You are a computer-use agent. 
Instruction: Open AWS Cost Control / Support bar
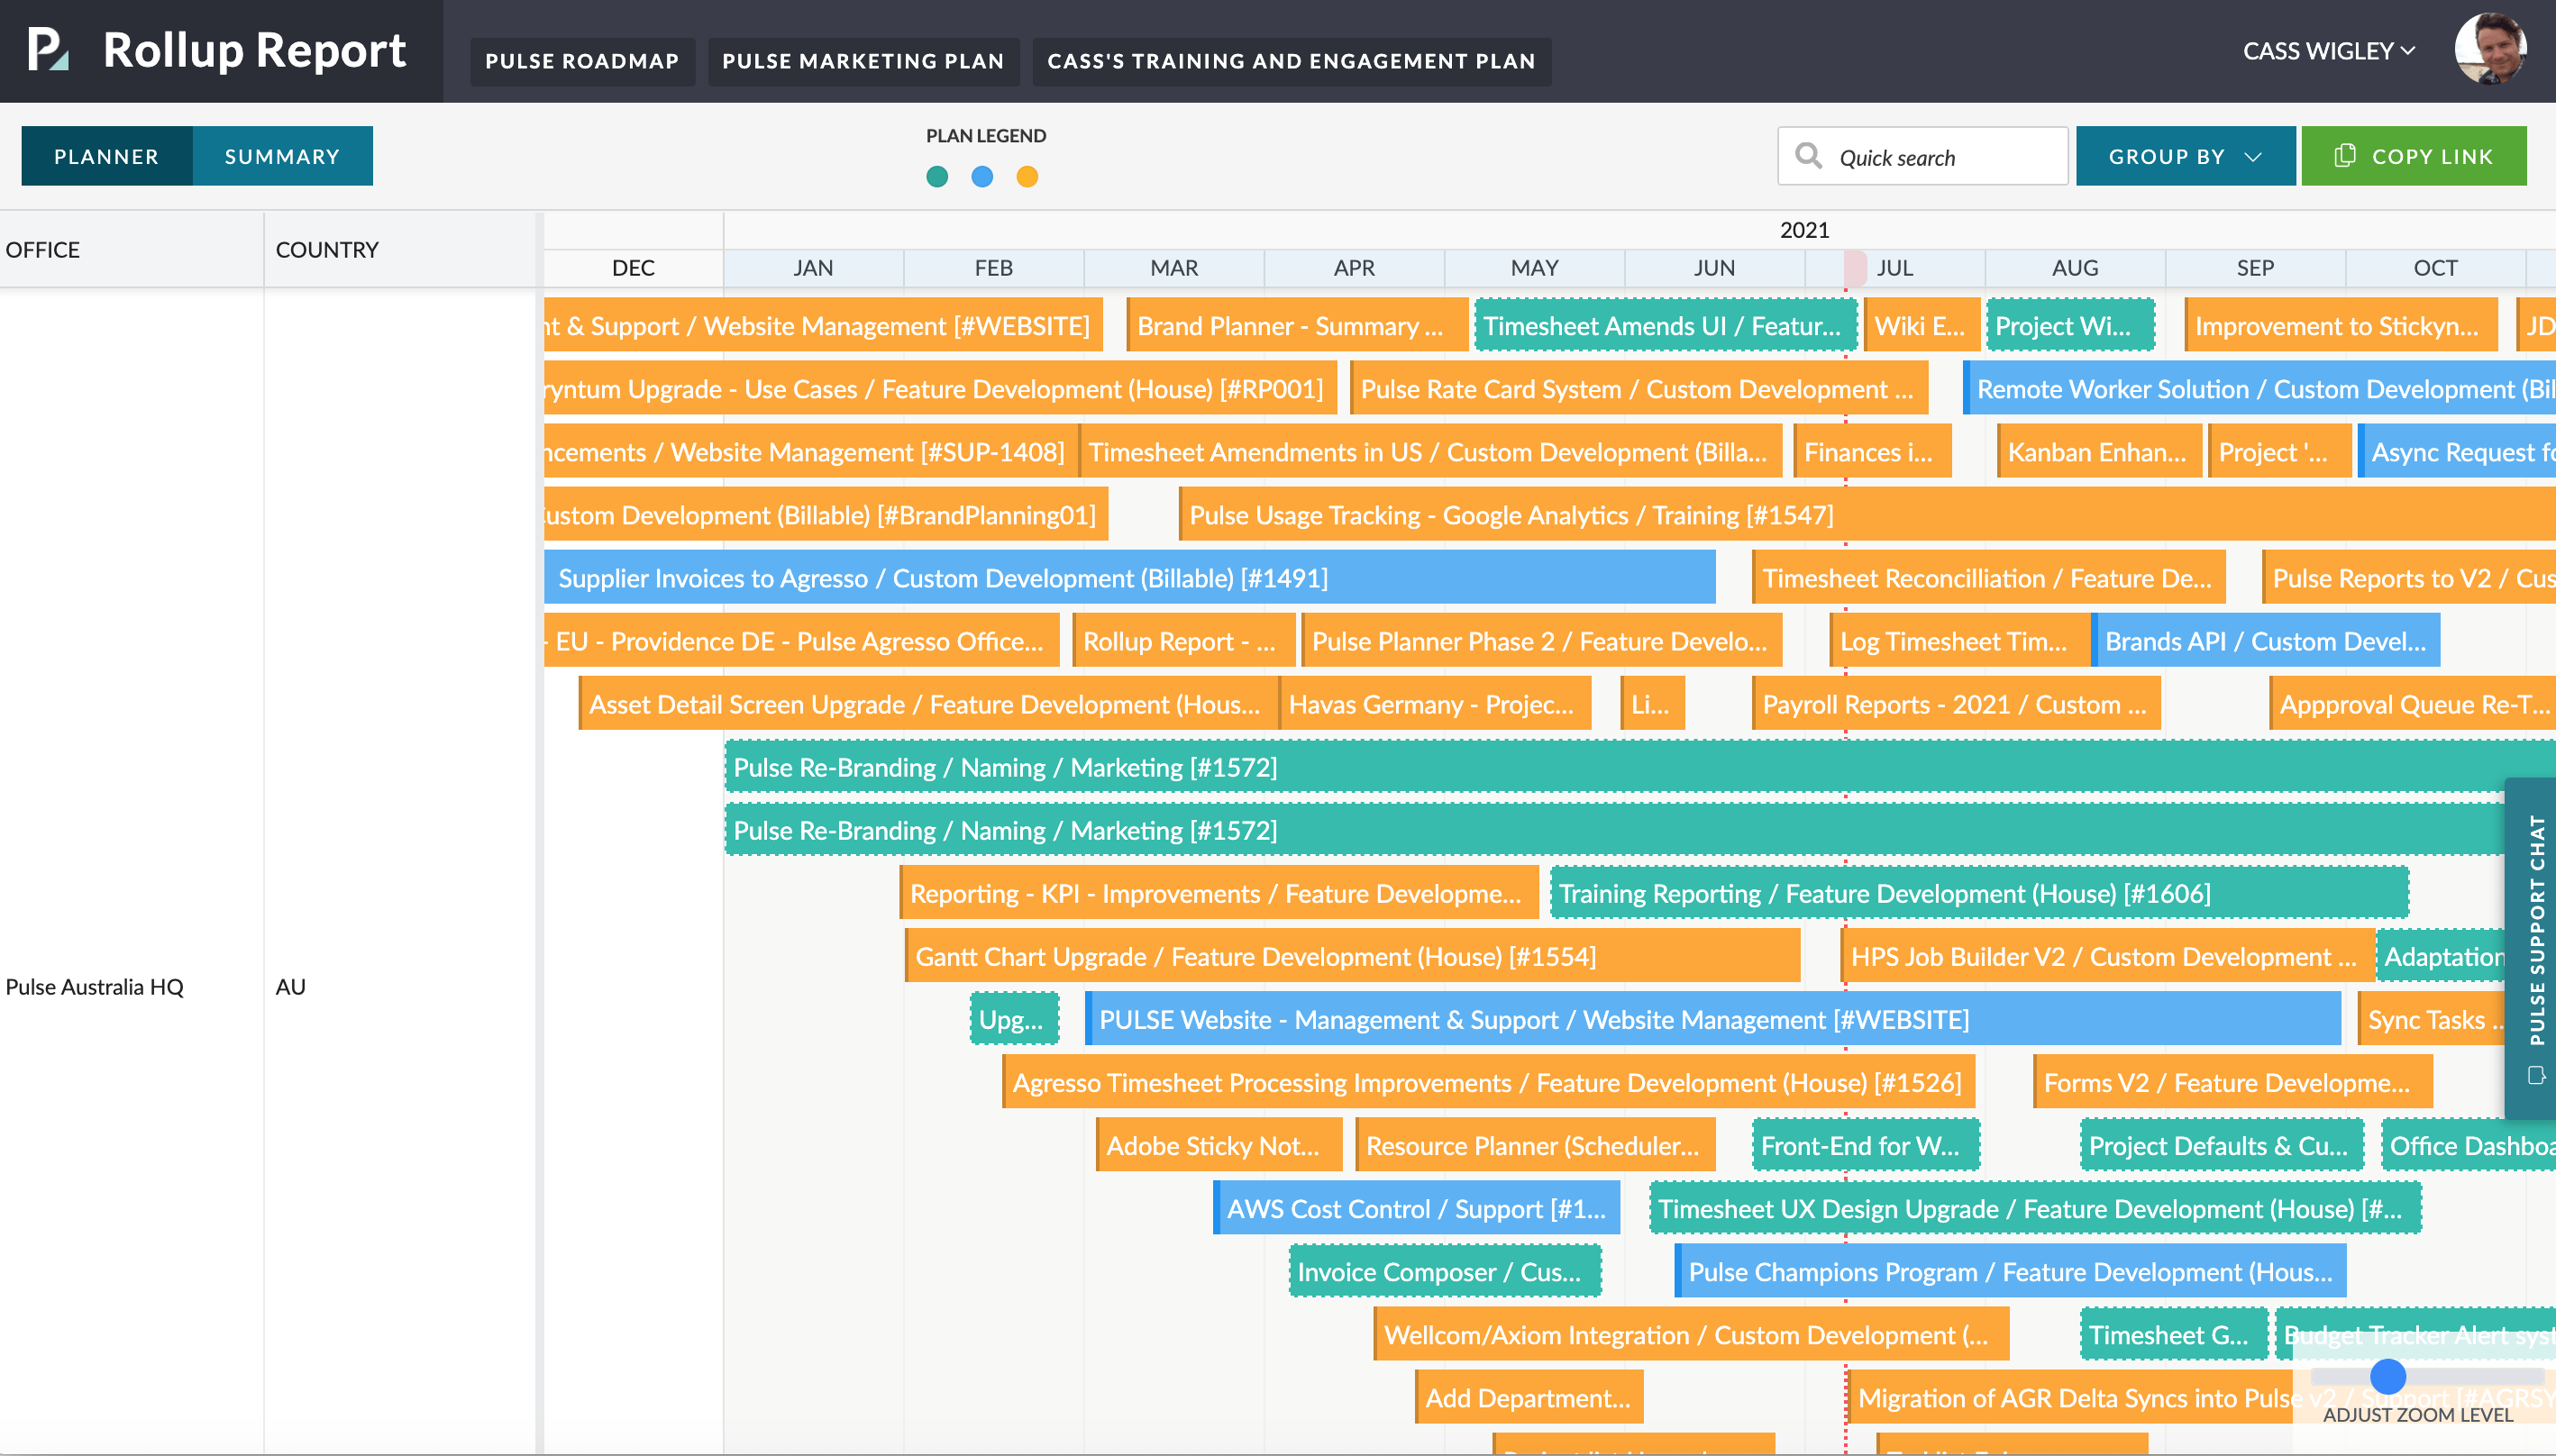coord(1417,1208)
